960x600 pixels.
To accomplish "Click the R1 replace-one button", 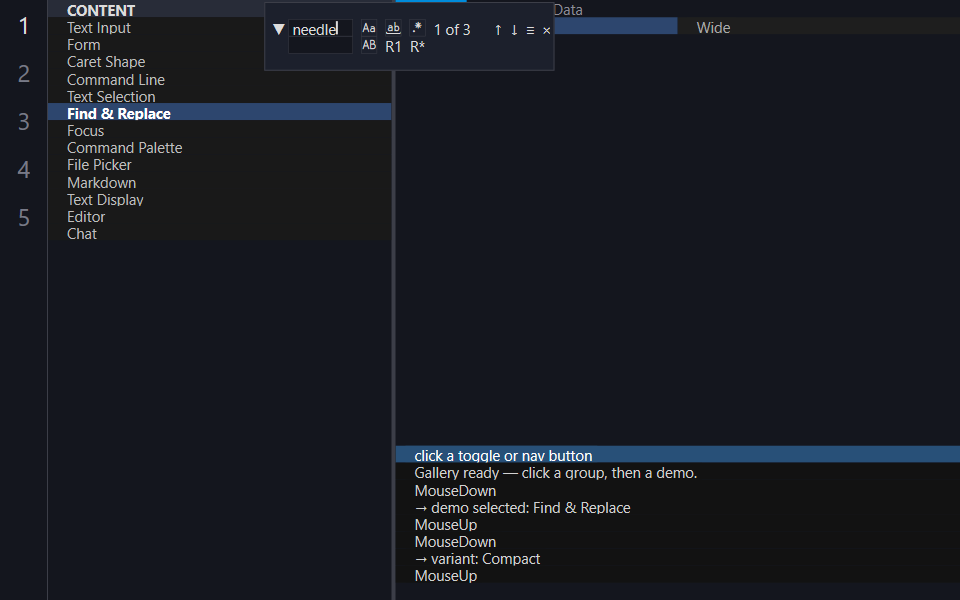I will pyautogui.click(x=393, y=47).
